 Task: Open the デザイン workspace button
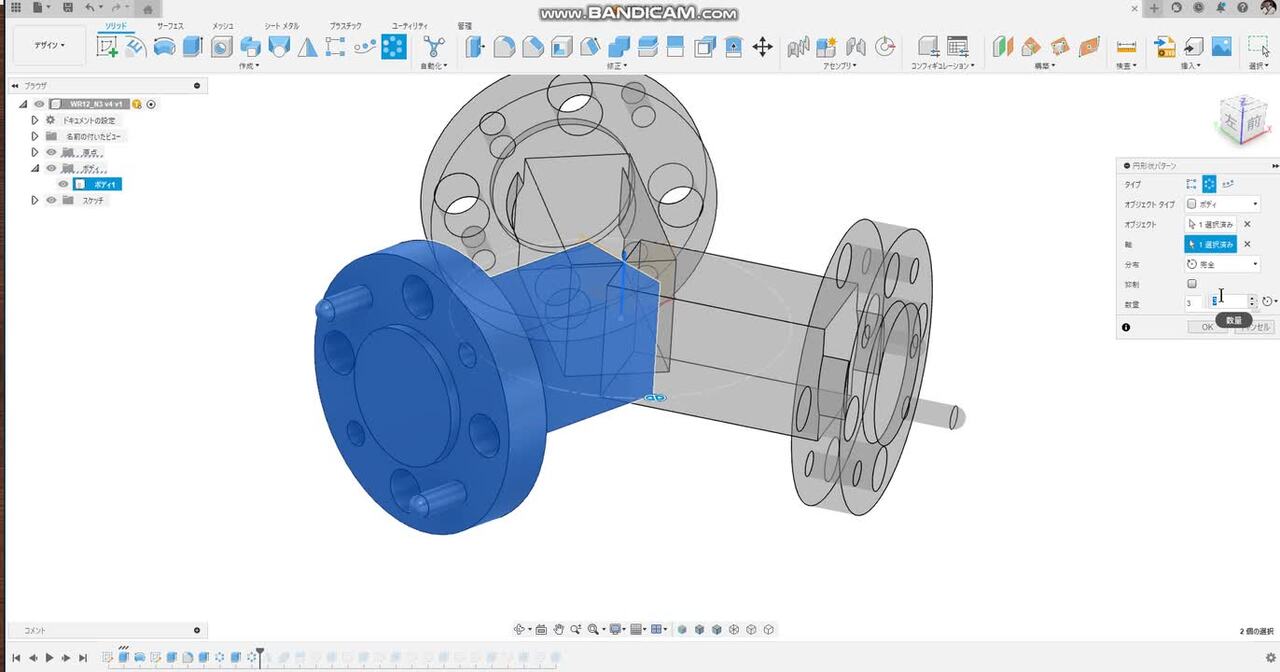click(49, 45)
